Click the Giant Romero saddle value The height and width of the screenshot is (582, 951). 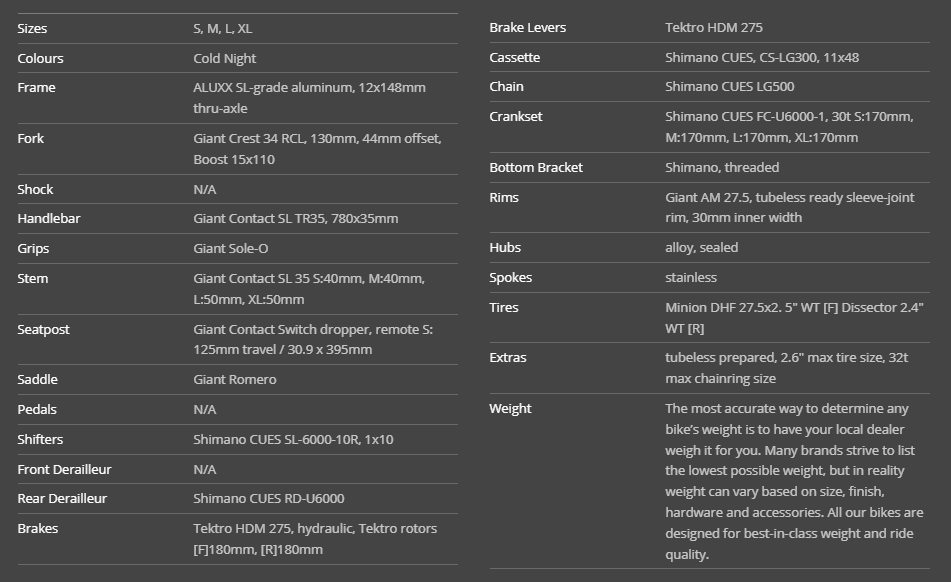coord(234,380)
